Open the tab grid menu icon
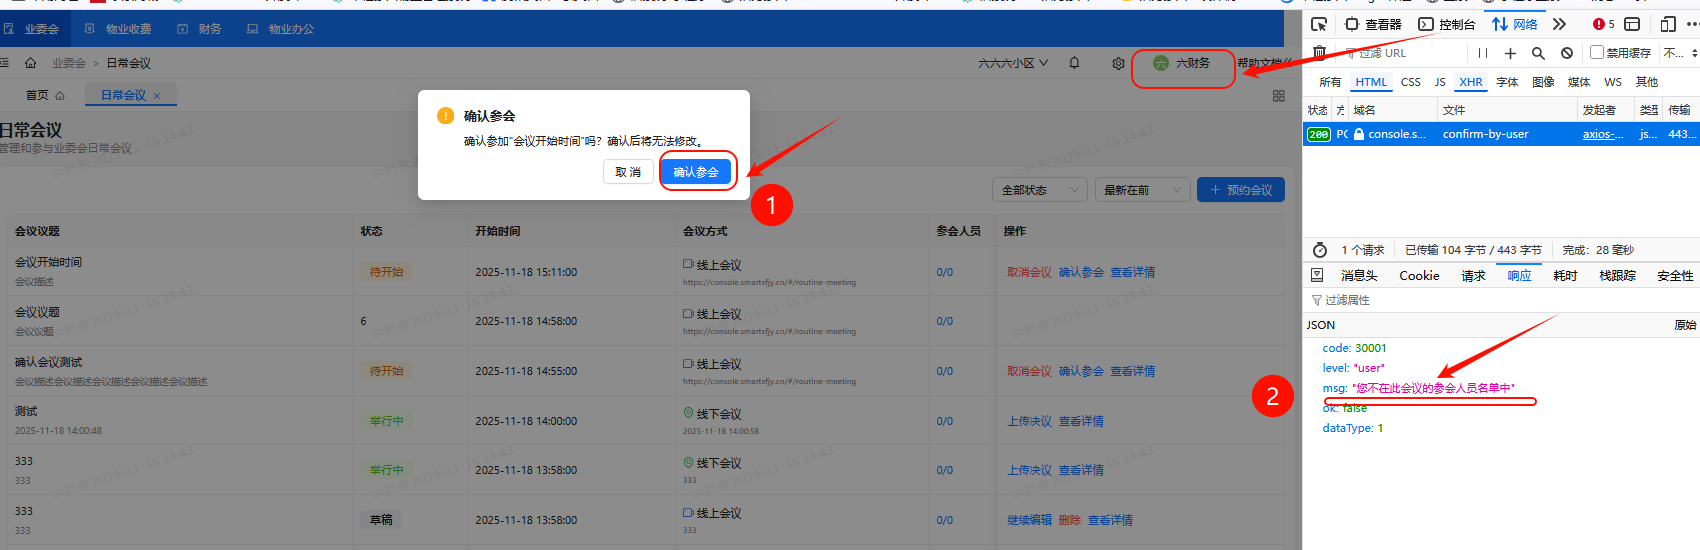The image size is (1700, 550). 1278,95
